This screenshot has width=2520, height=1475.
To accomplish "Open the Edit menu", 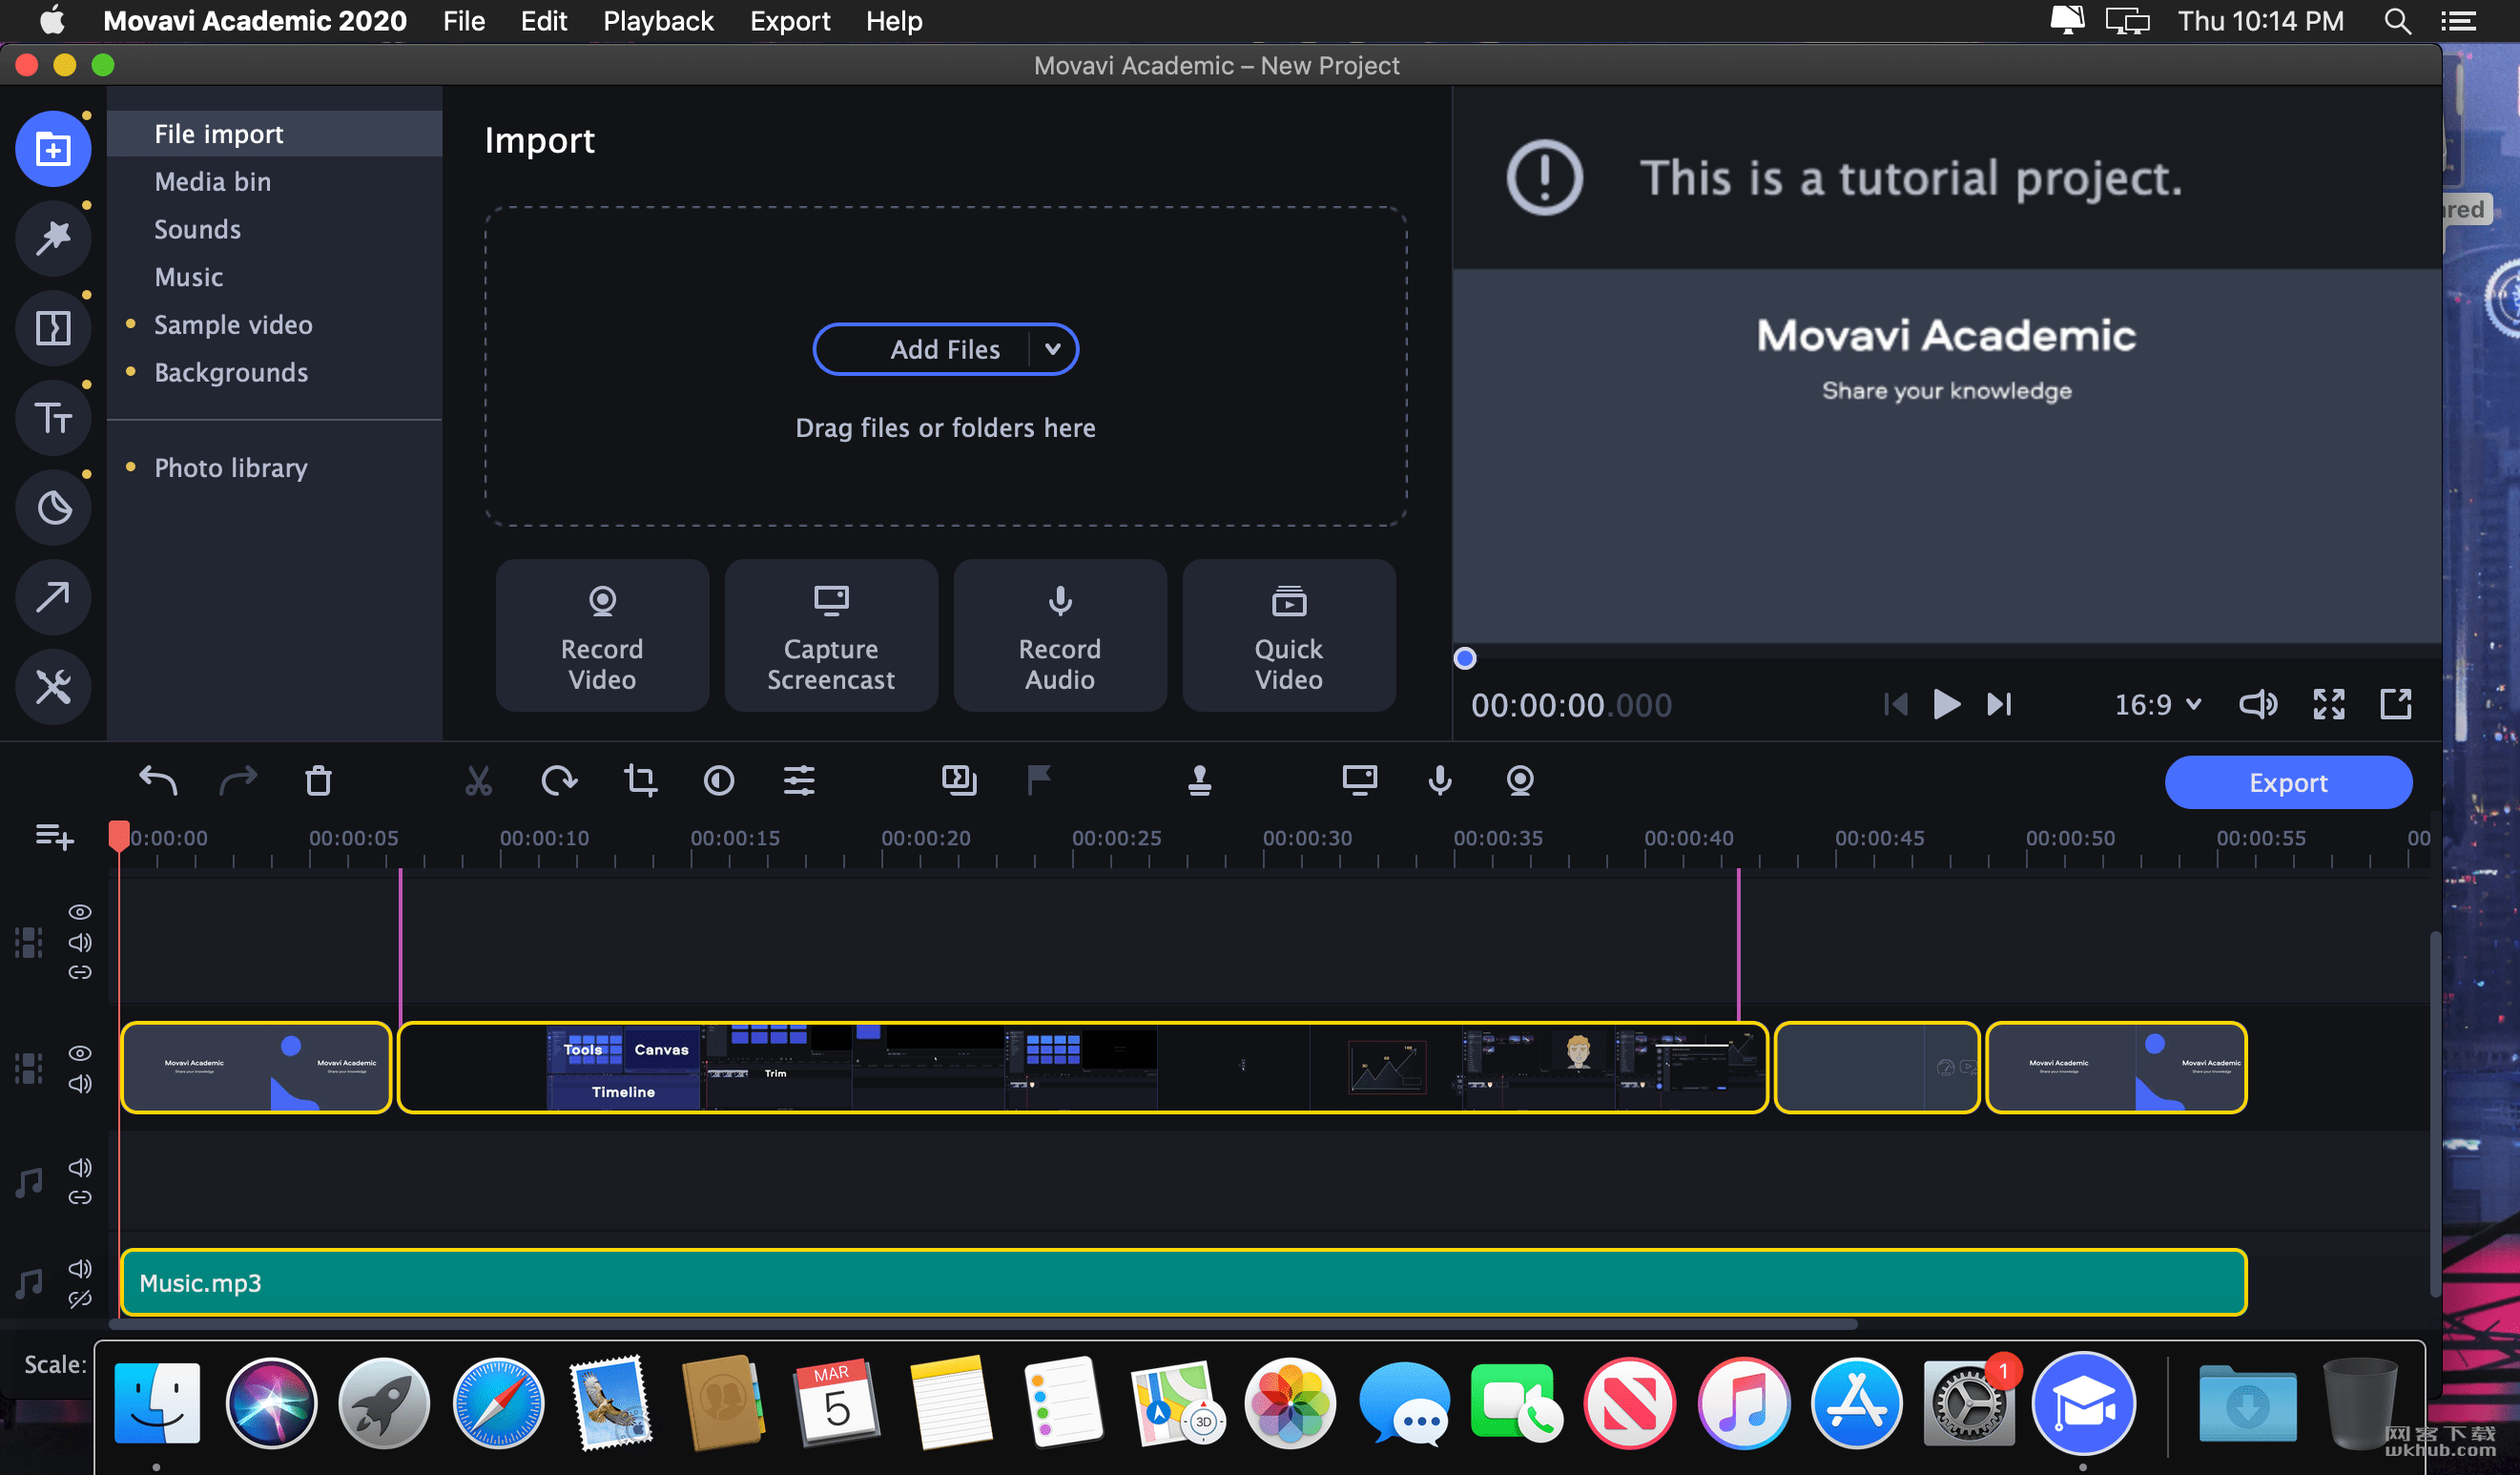I will 543,21.
